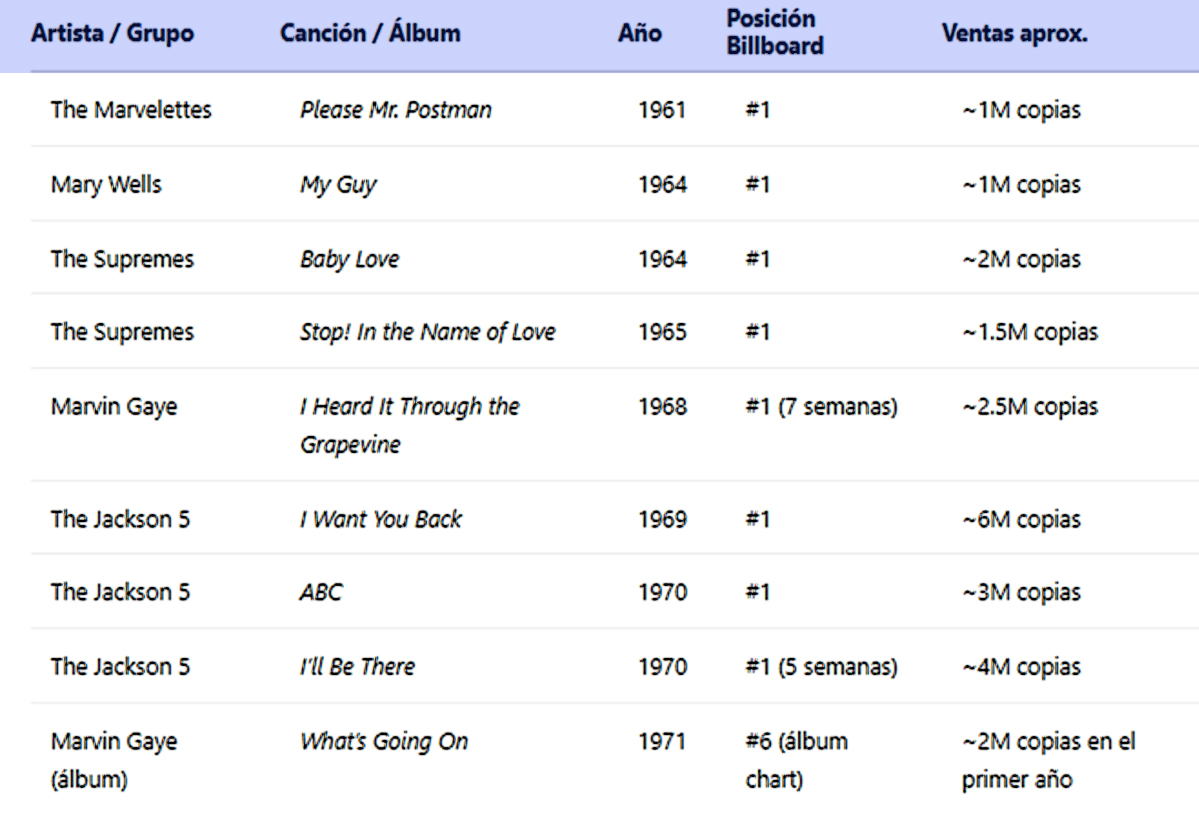Image resolution: width=1199 pixels, height=833 pixels.
Task: Click the #6 (álbum chart) cell
Action: pos(796,760)
